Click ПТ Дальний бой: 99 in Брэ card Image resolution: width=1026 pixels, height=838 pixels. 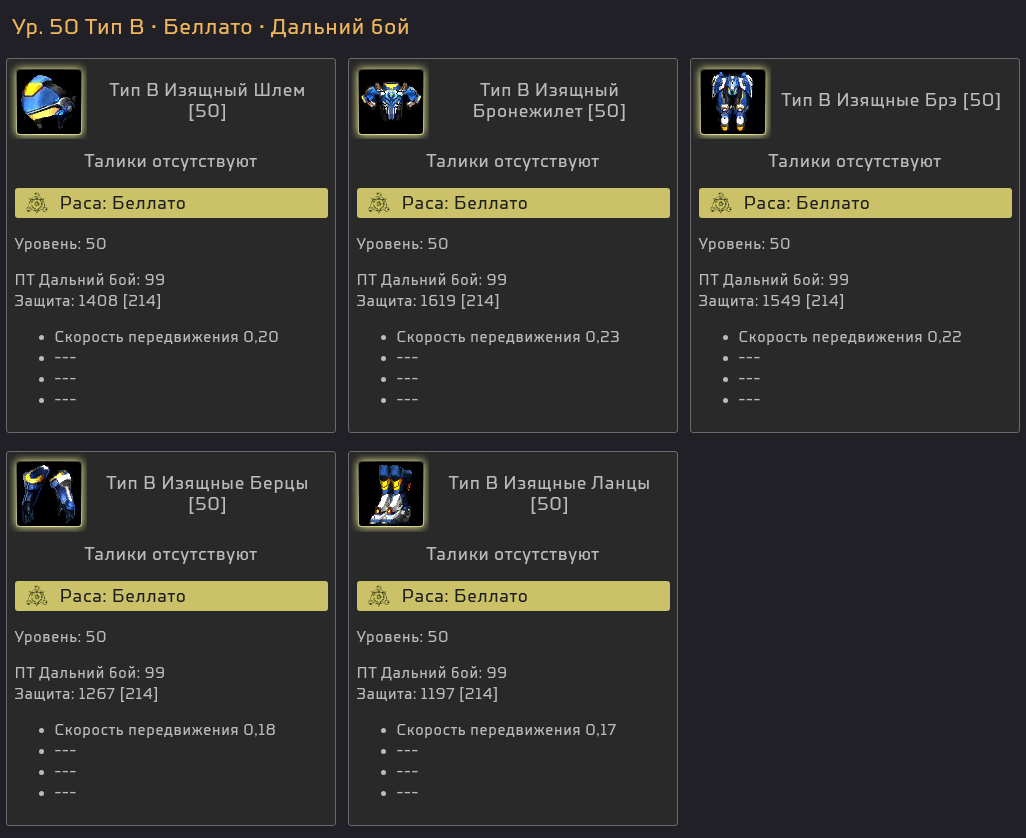(x=773, y=280)
